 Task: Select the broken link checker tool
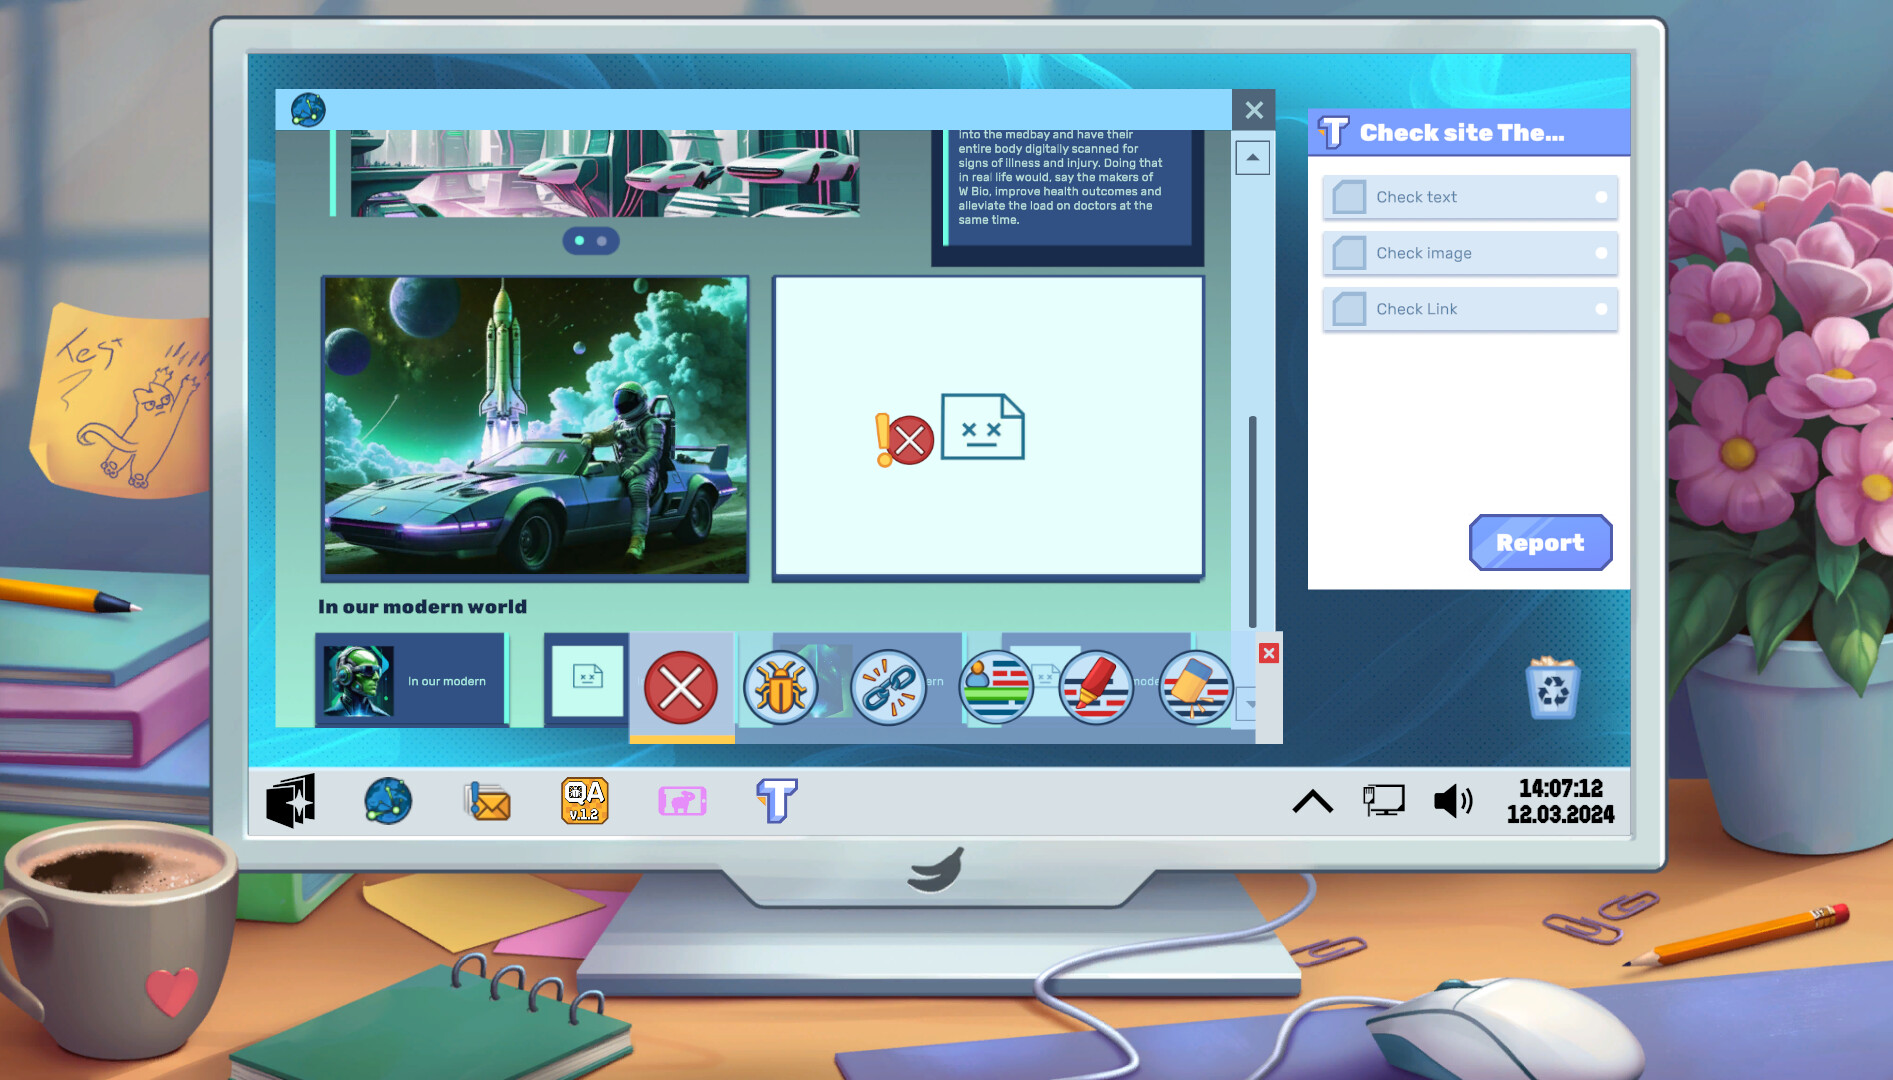tap(888, 687)
